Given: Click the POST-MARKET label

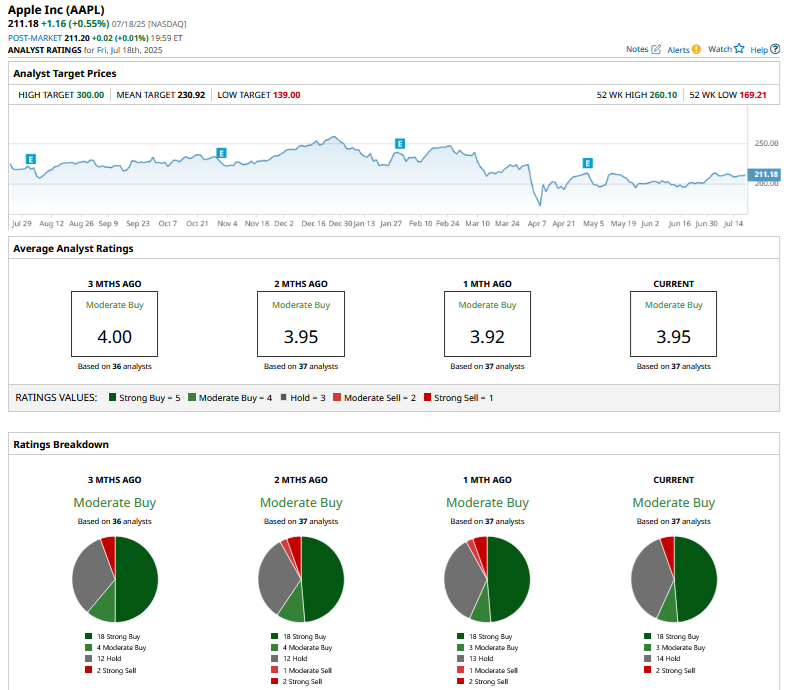Looking at the screenshot, I should 35,38.
